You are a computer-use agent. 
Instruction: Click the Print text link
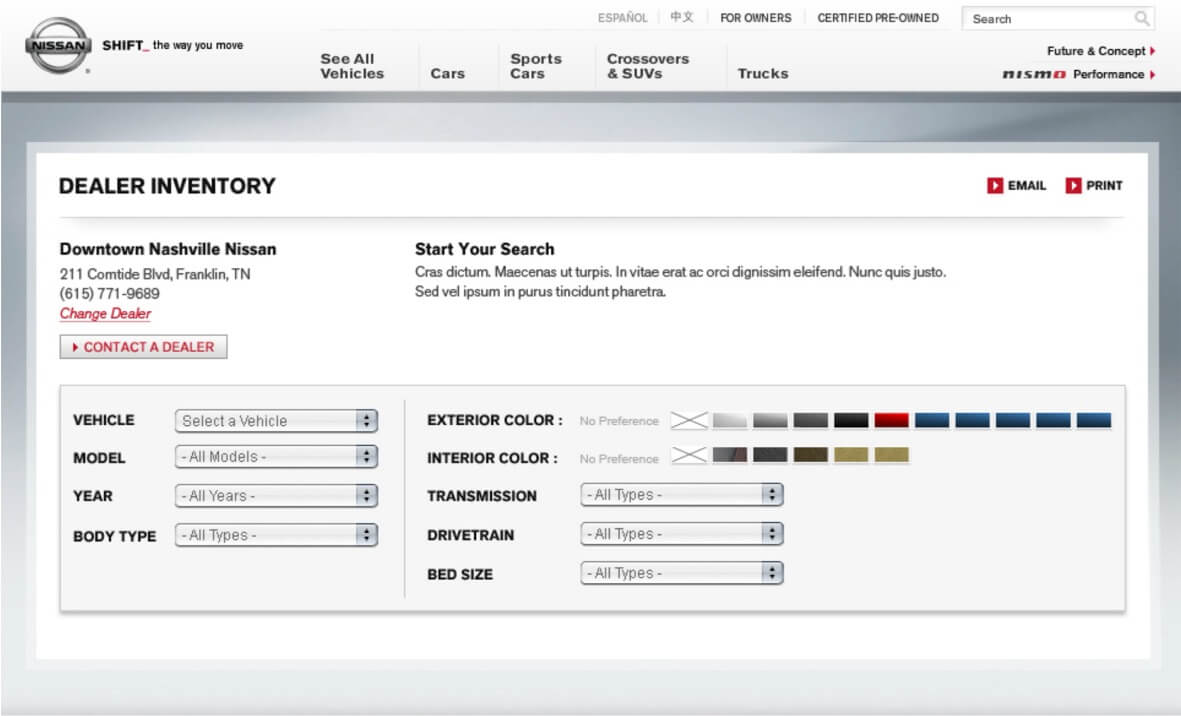[x=1104, y=185]
